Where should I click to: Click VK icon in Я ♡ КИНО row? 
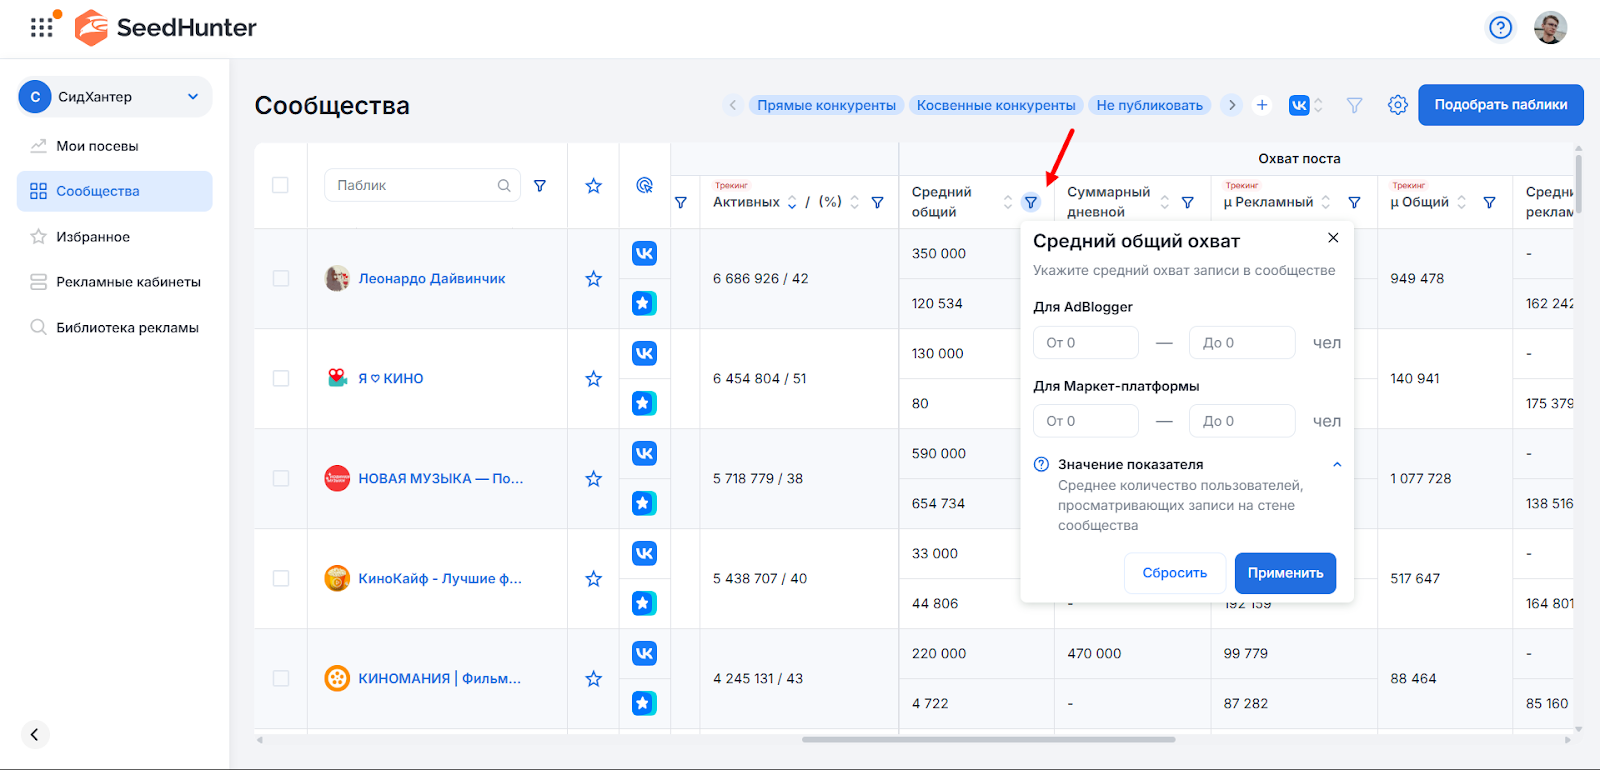(644, 354)
